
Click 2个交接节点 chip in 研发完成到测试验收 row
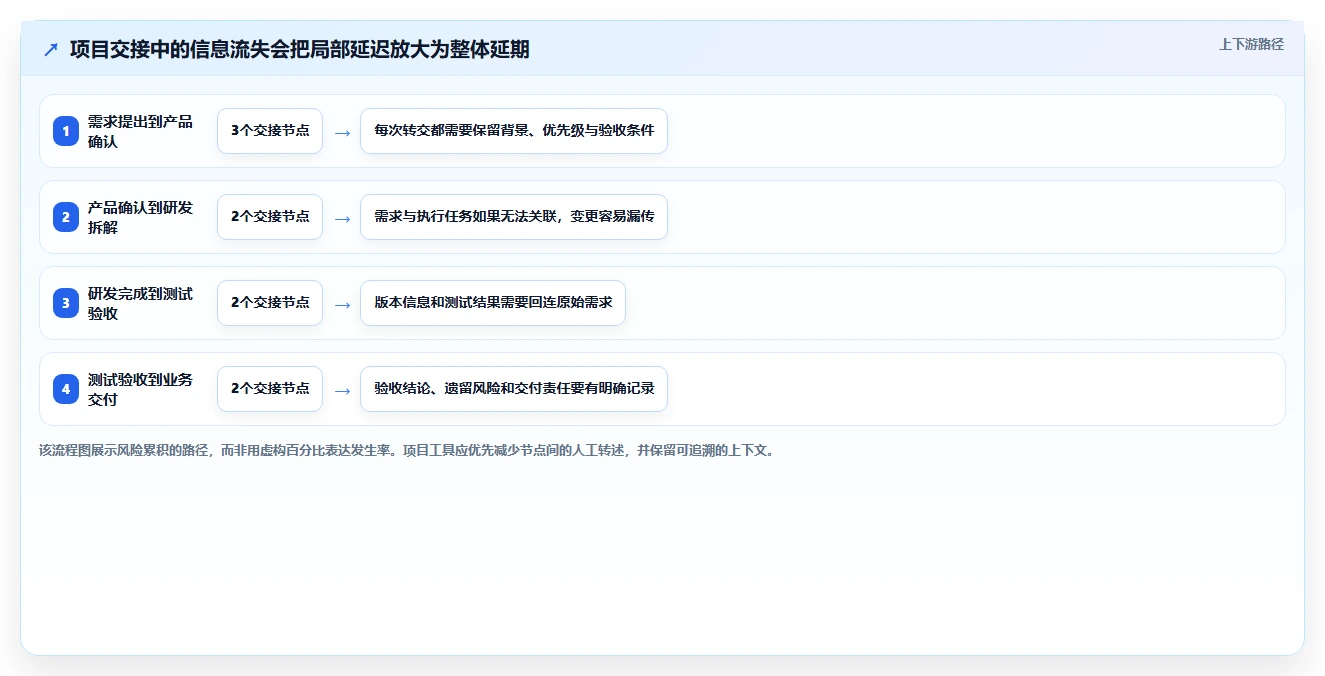(270, 303)
